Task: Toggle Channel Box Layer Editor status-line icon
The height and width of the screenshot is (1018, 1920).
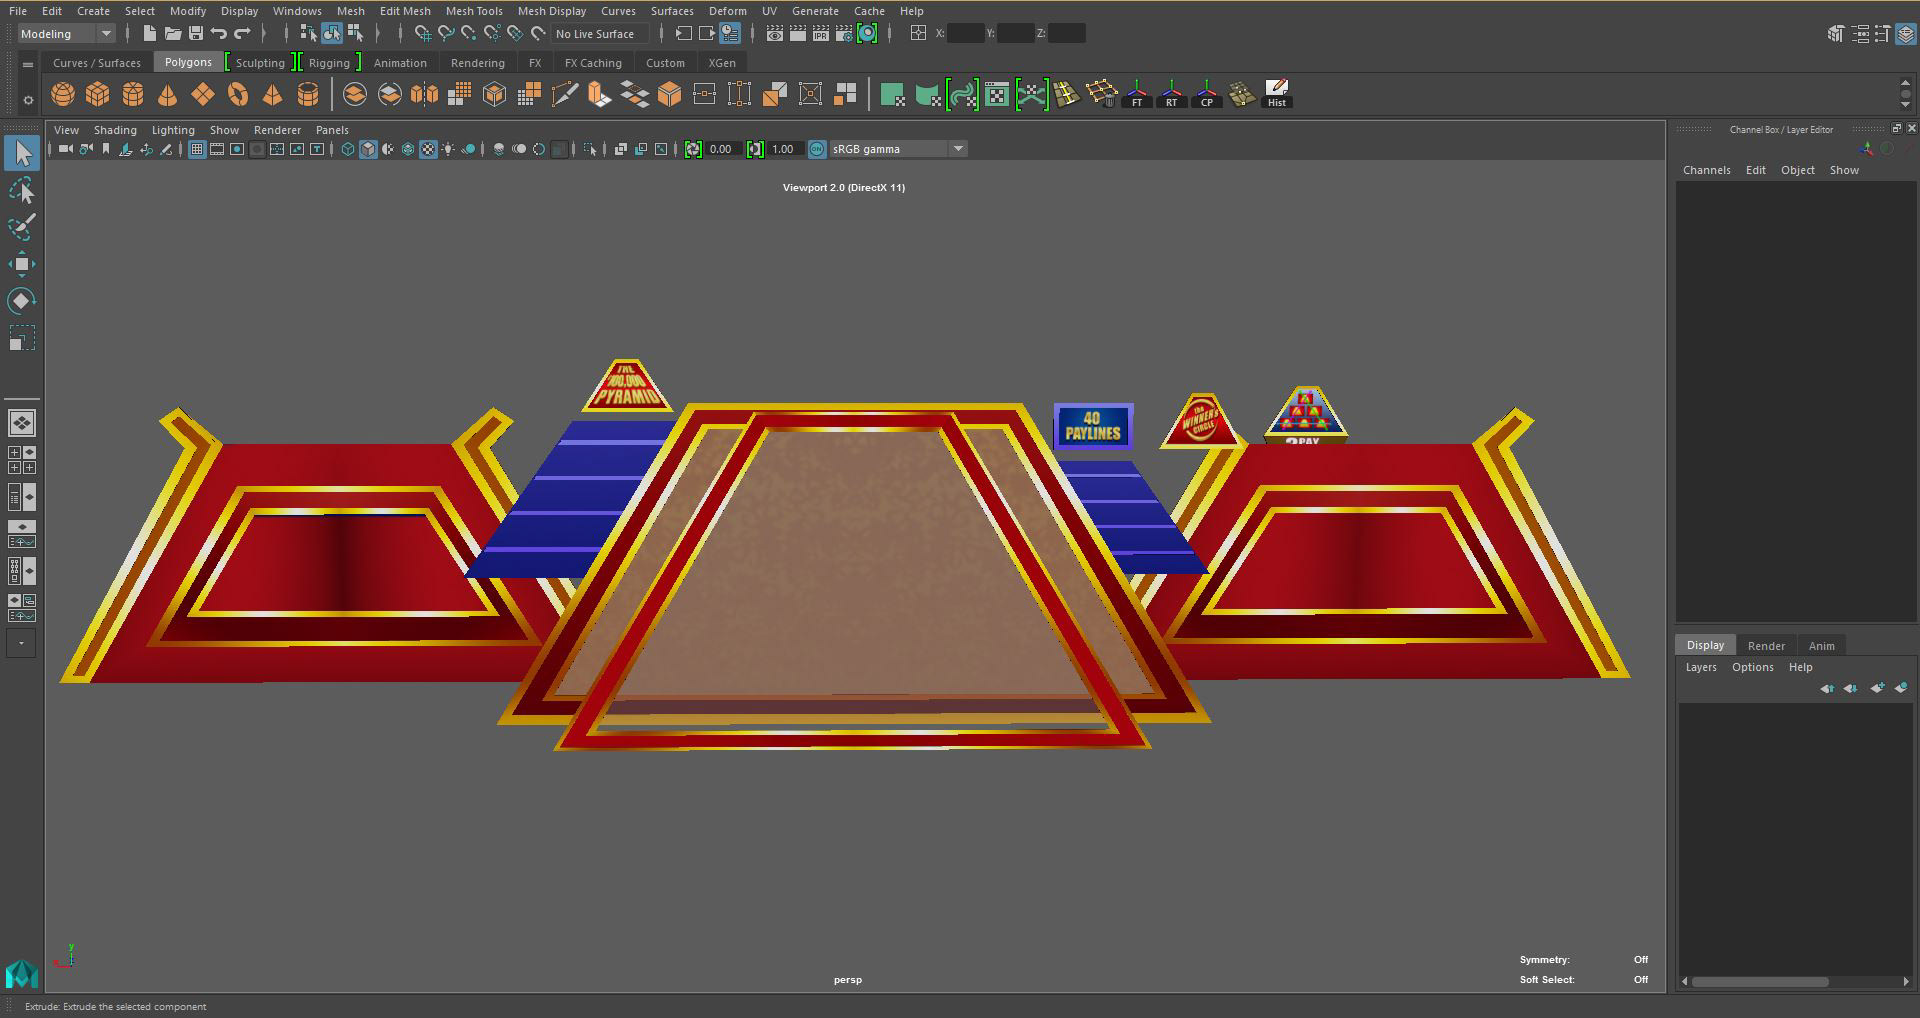Action: pos(1906,34)
